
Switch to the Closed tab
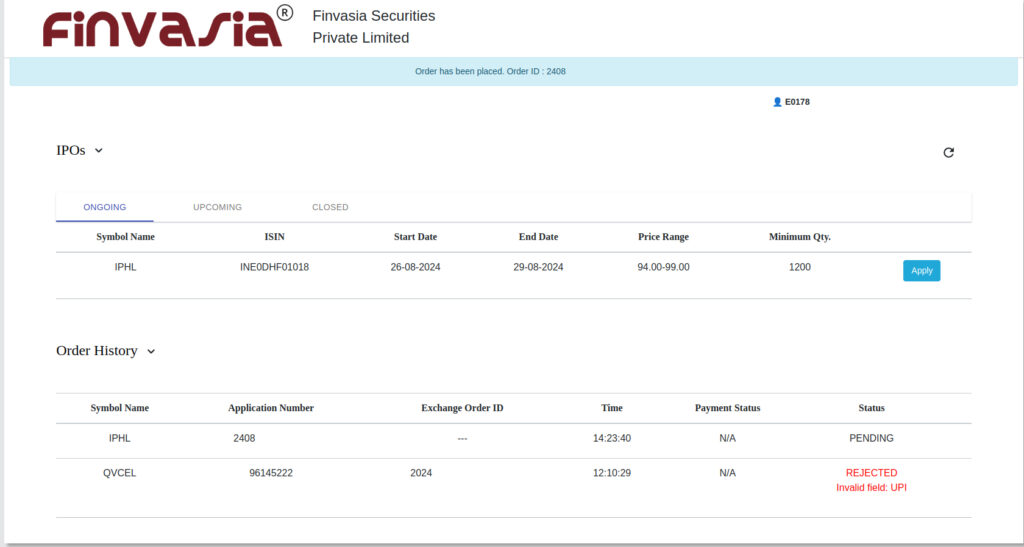click(x=330, y=207)
